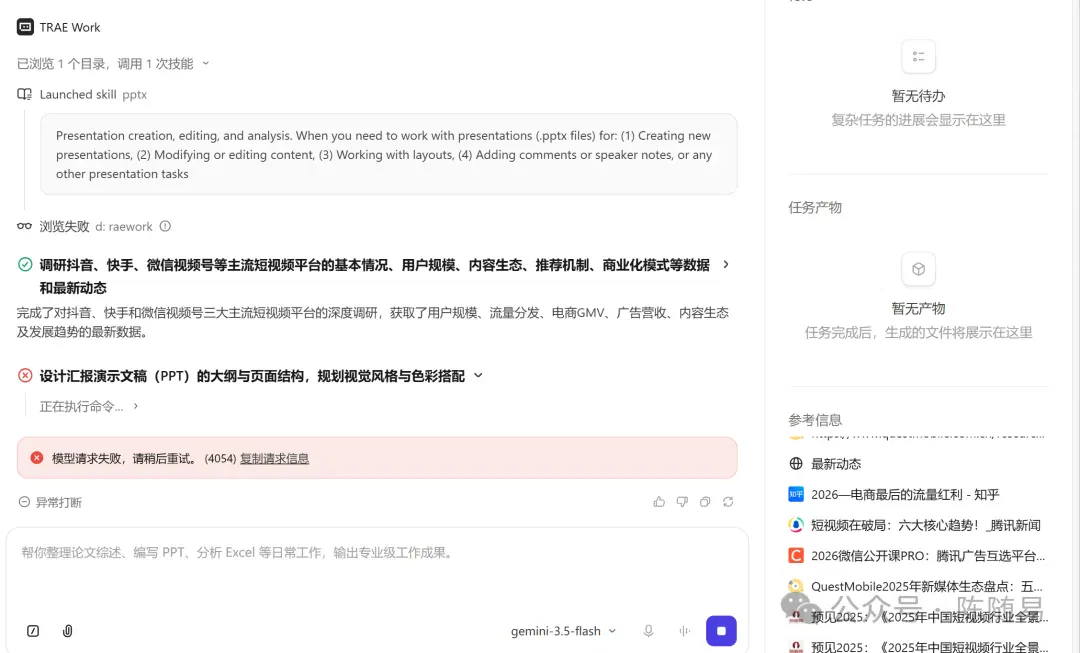Expand the 正在执行命令 step arrow
1080x653 pixels.
136,406
